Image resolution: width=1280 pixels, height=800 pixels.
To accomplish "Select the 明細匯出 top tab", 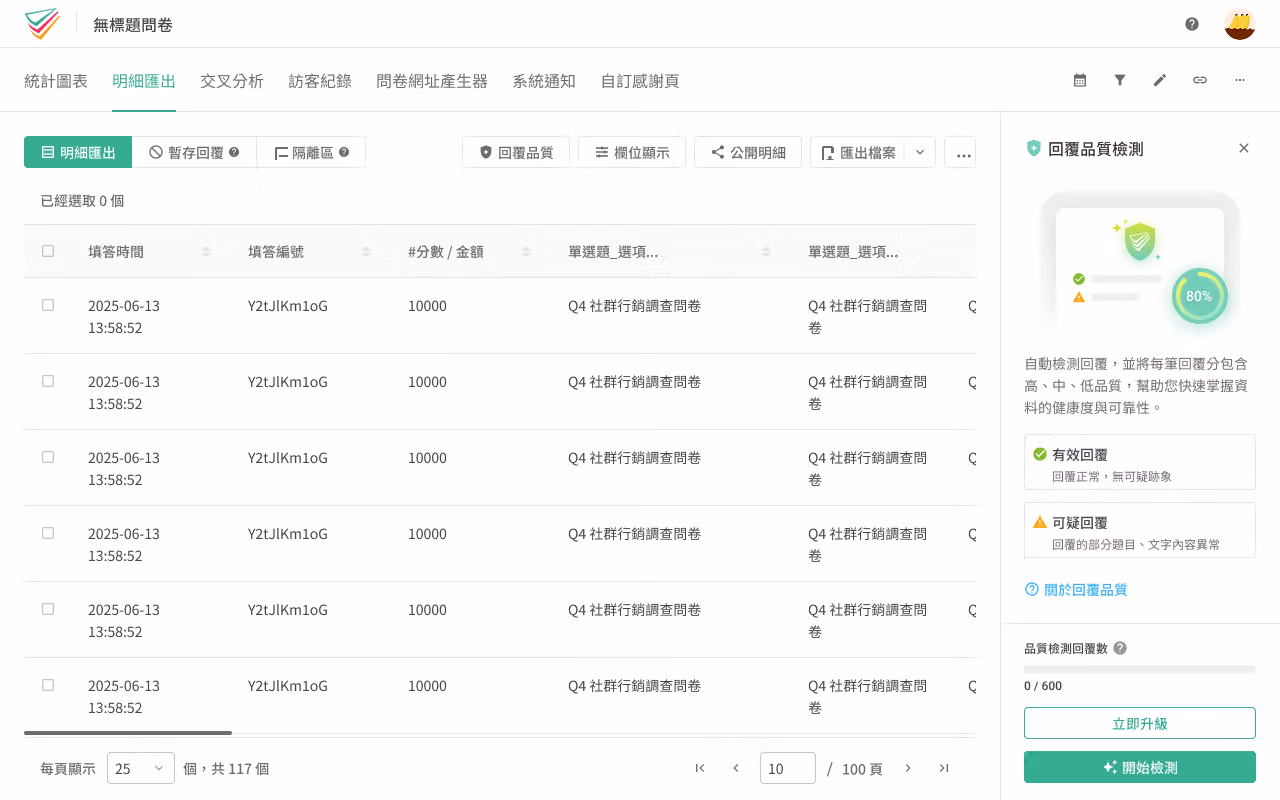I will point(144,81).
